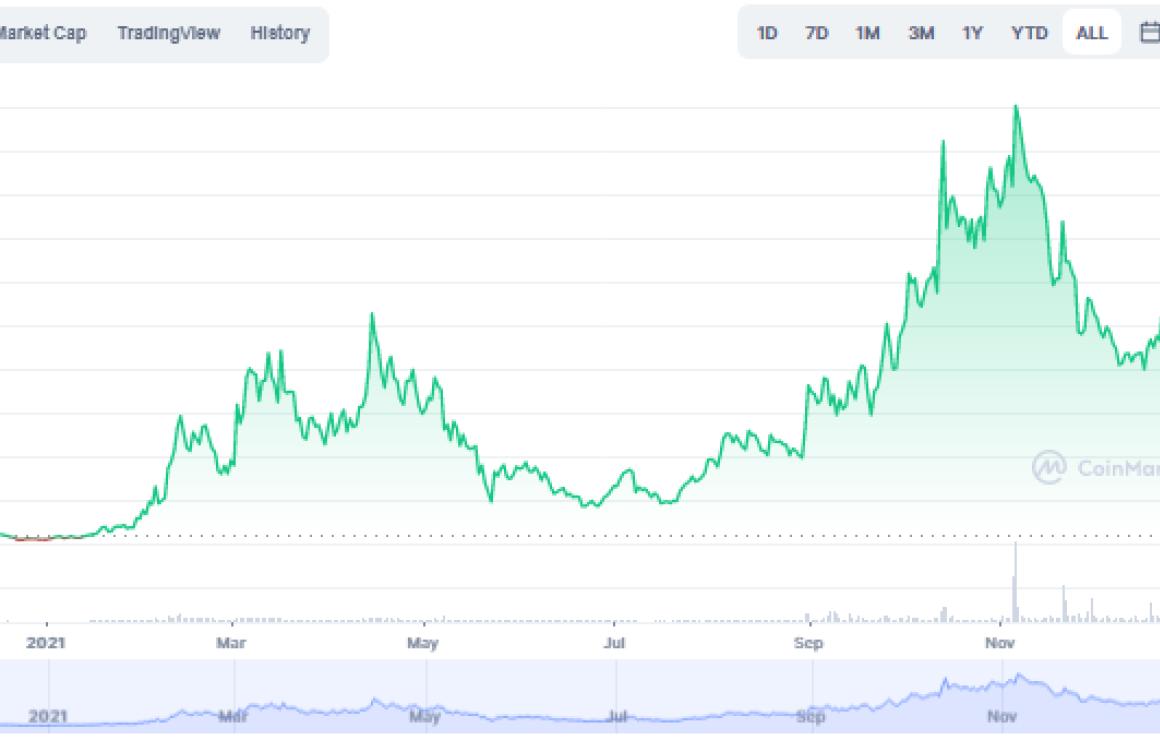Select the 1M range button
The width and height of the screenshot is (1160, 740).
pyautogui.click(x=868, y=33)
